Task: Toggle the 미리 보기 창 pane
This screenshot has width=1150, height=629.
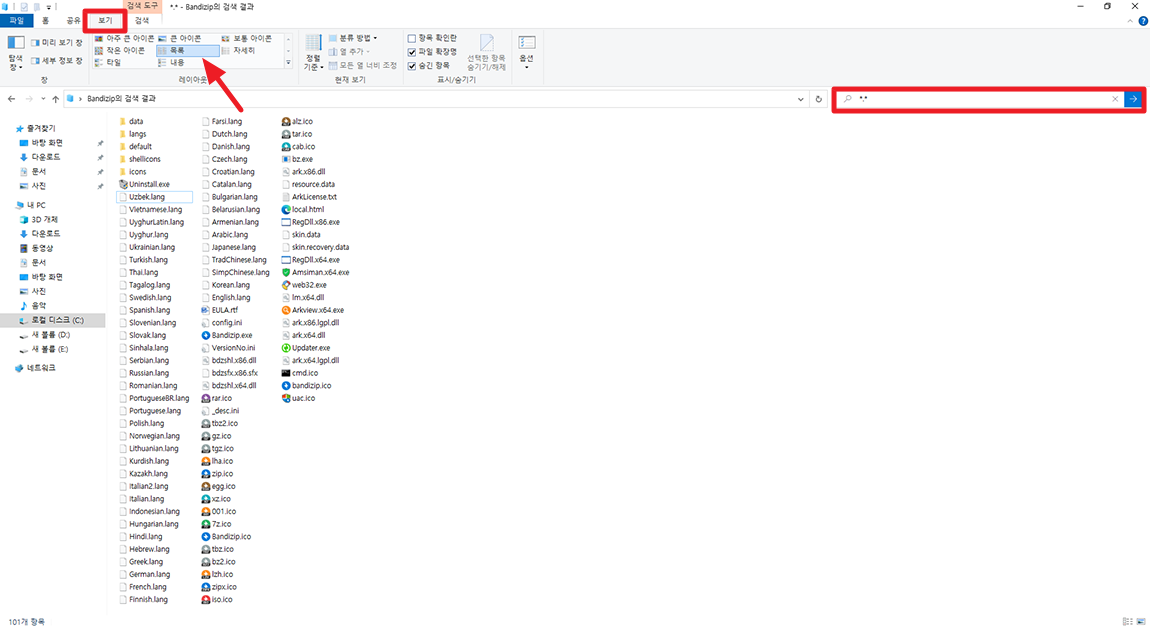Action: 57,43
